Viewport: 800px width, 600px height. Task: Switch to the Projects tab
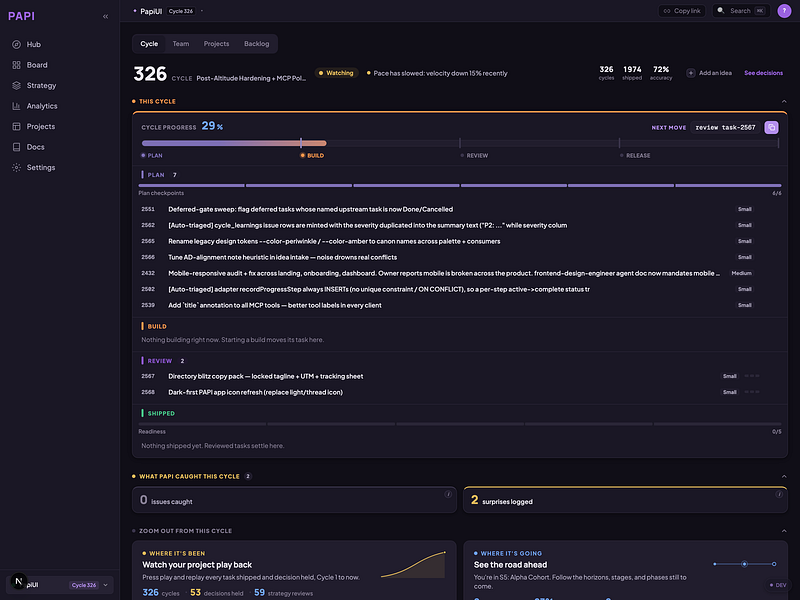(x=216, y=44)
